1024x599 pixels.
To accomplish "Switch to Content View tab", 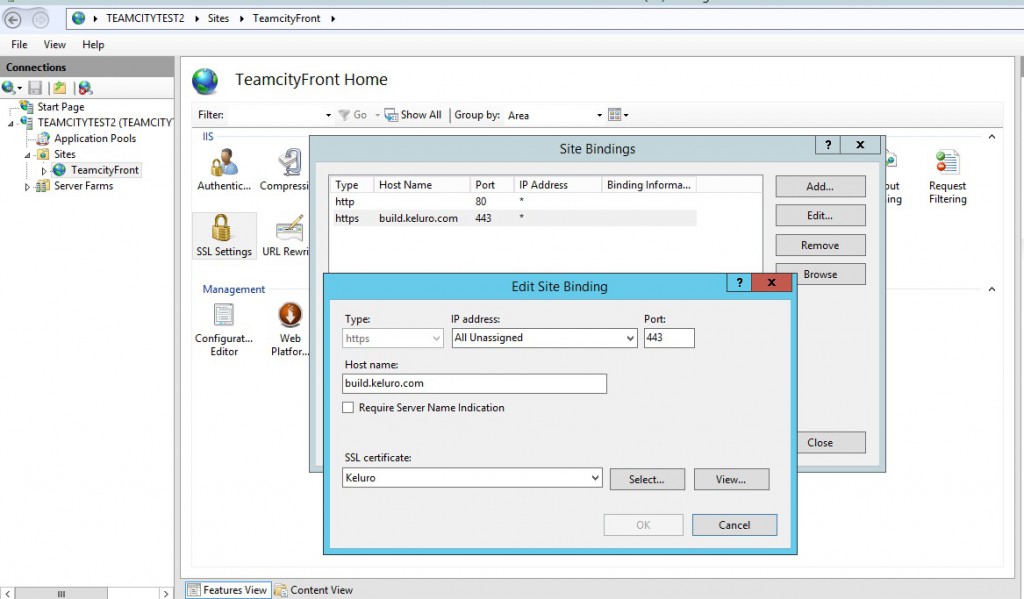I will coord(313,590).
